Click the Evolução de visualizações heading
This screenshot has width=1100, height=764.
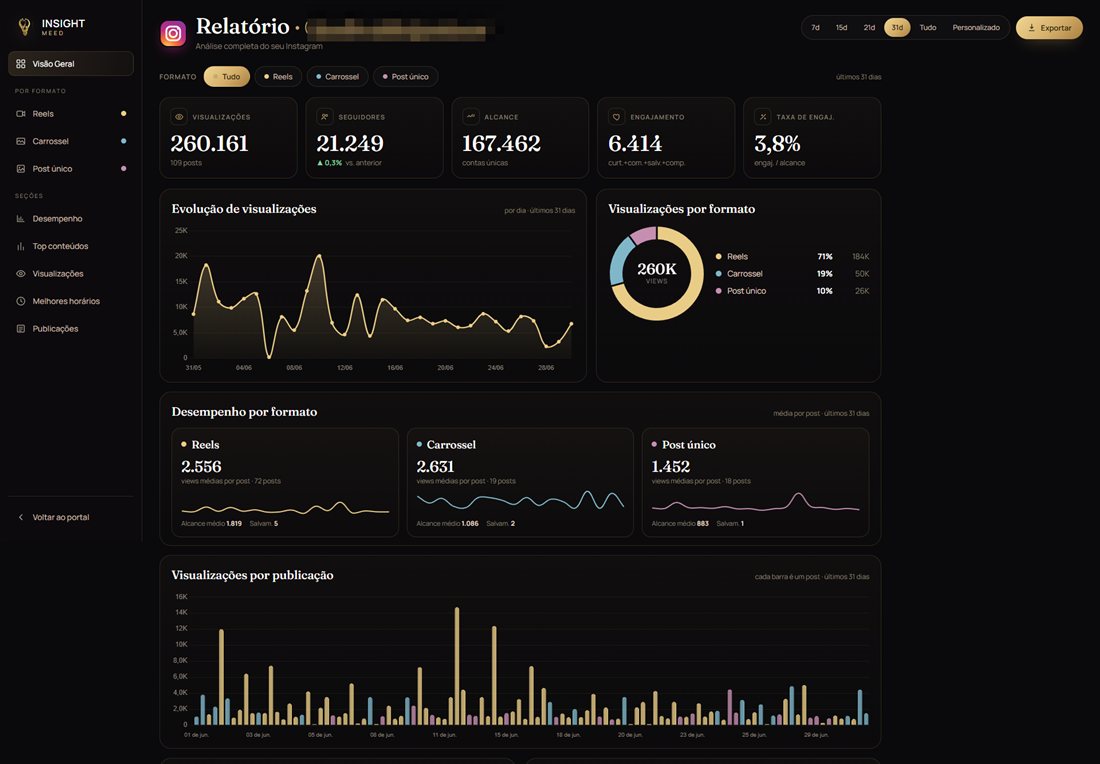tap(244, 209)
